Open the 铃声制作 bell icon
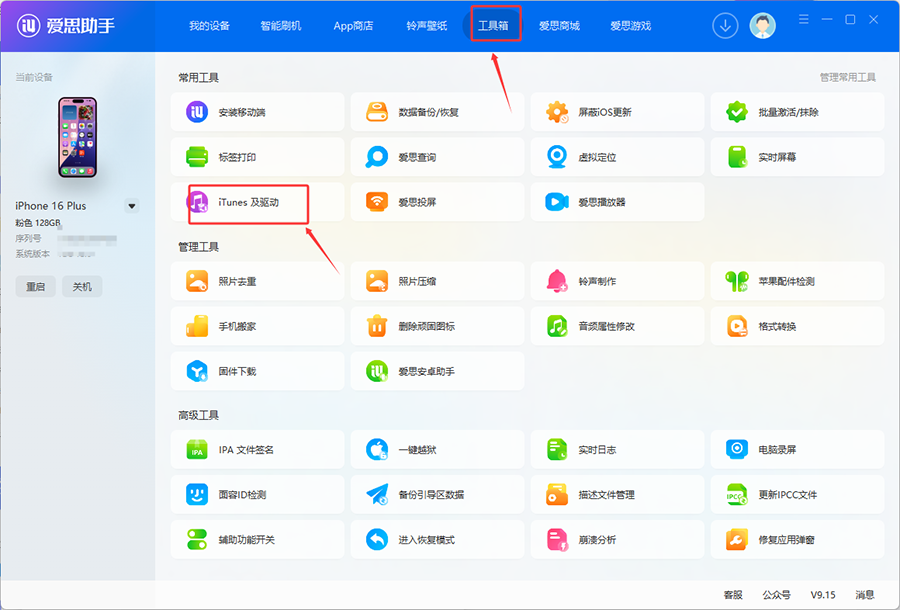 pyautogui.click(x=557, y=281)
